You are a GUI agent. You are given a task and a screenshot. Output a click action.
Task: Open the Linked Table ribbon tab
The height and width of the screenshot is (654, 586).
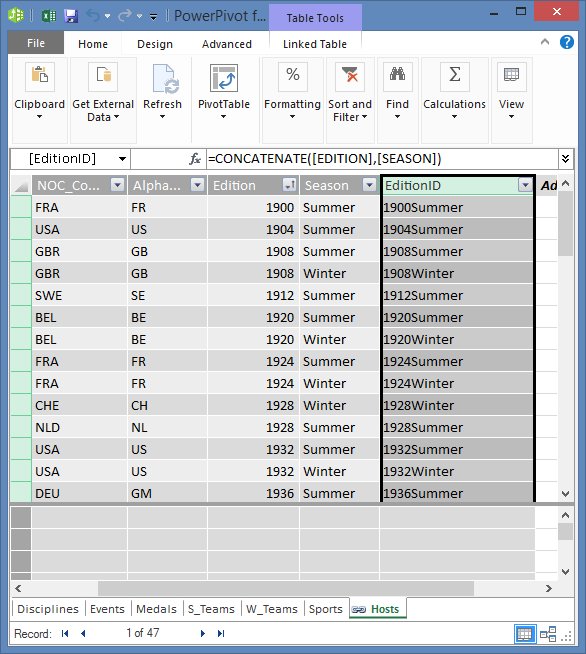click(x=315, y=44)
